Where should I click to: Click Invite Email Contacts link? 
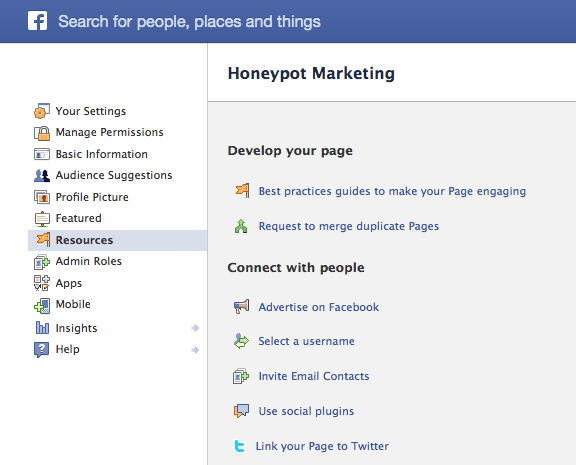click(x=314, y=376)
